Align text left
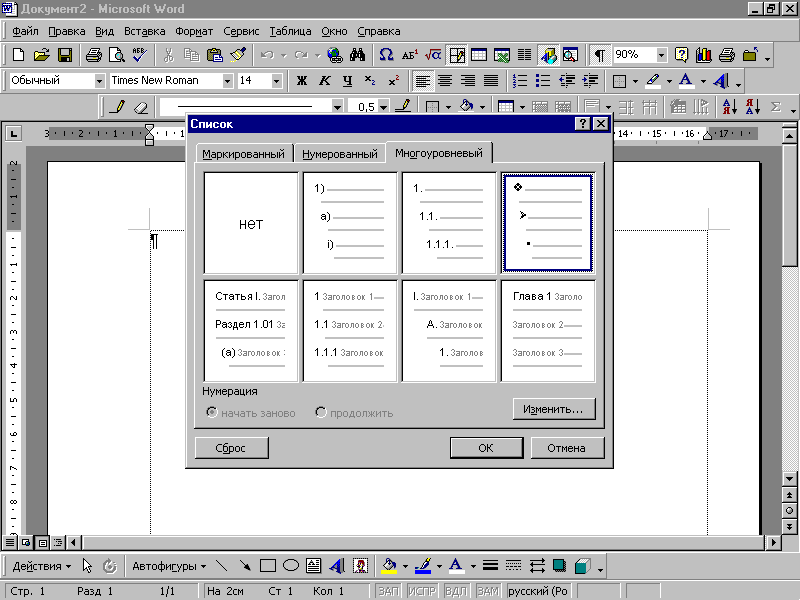 click(x=422, y=81)
